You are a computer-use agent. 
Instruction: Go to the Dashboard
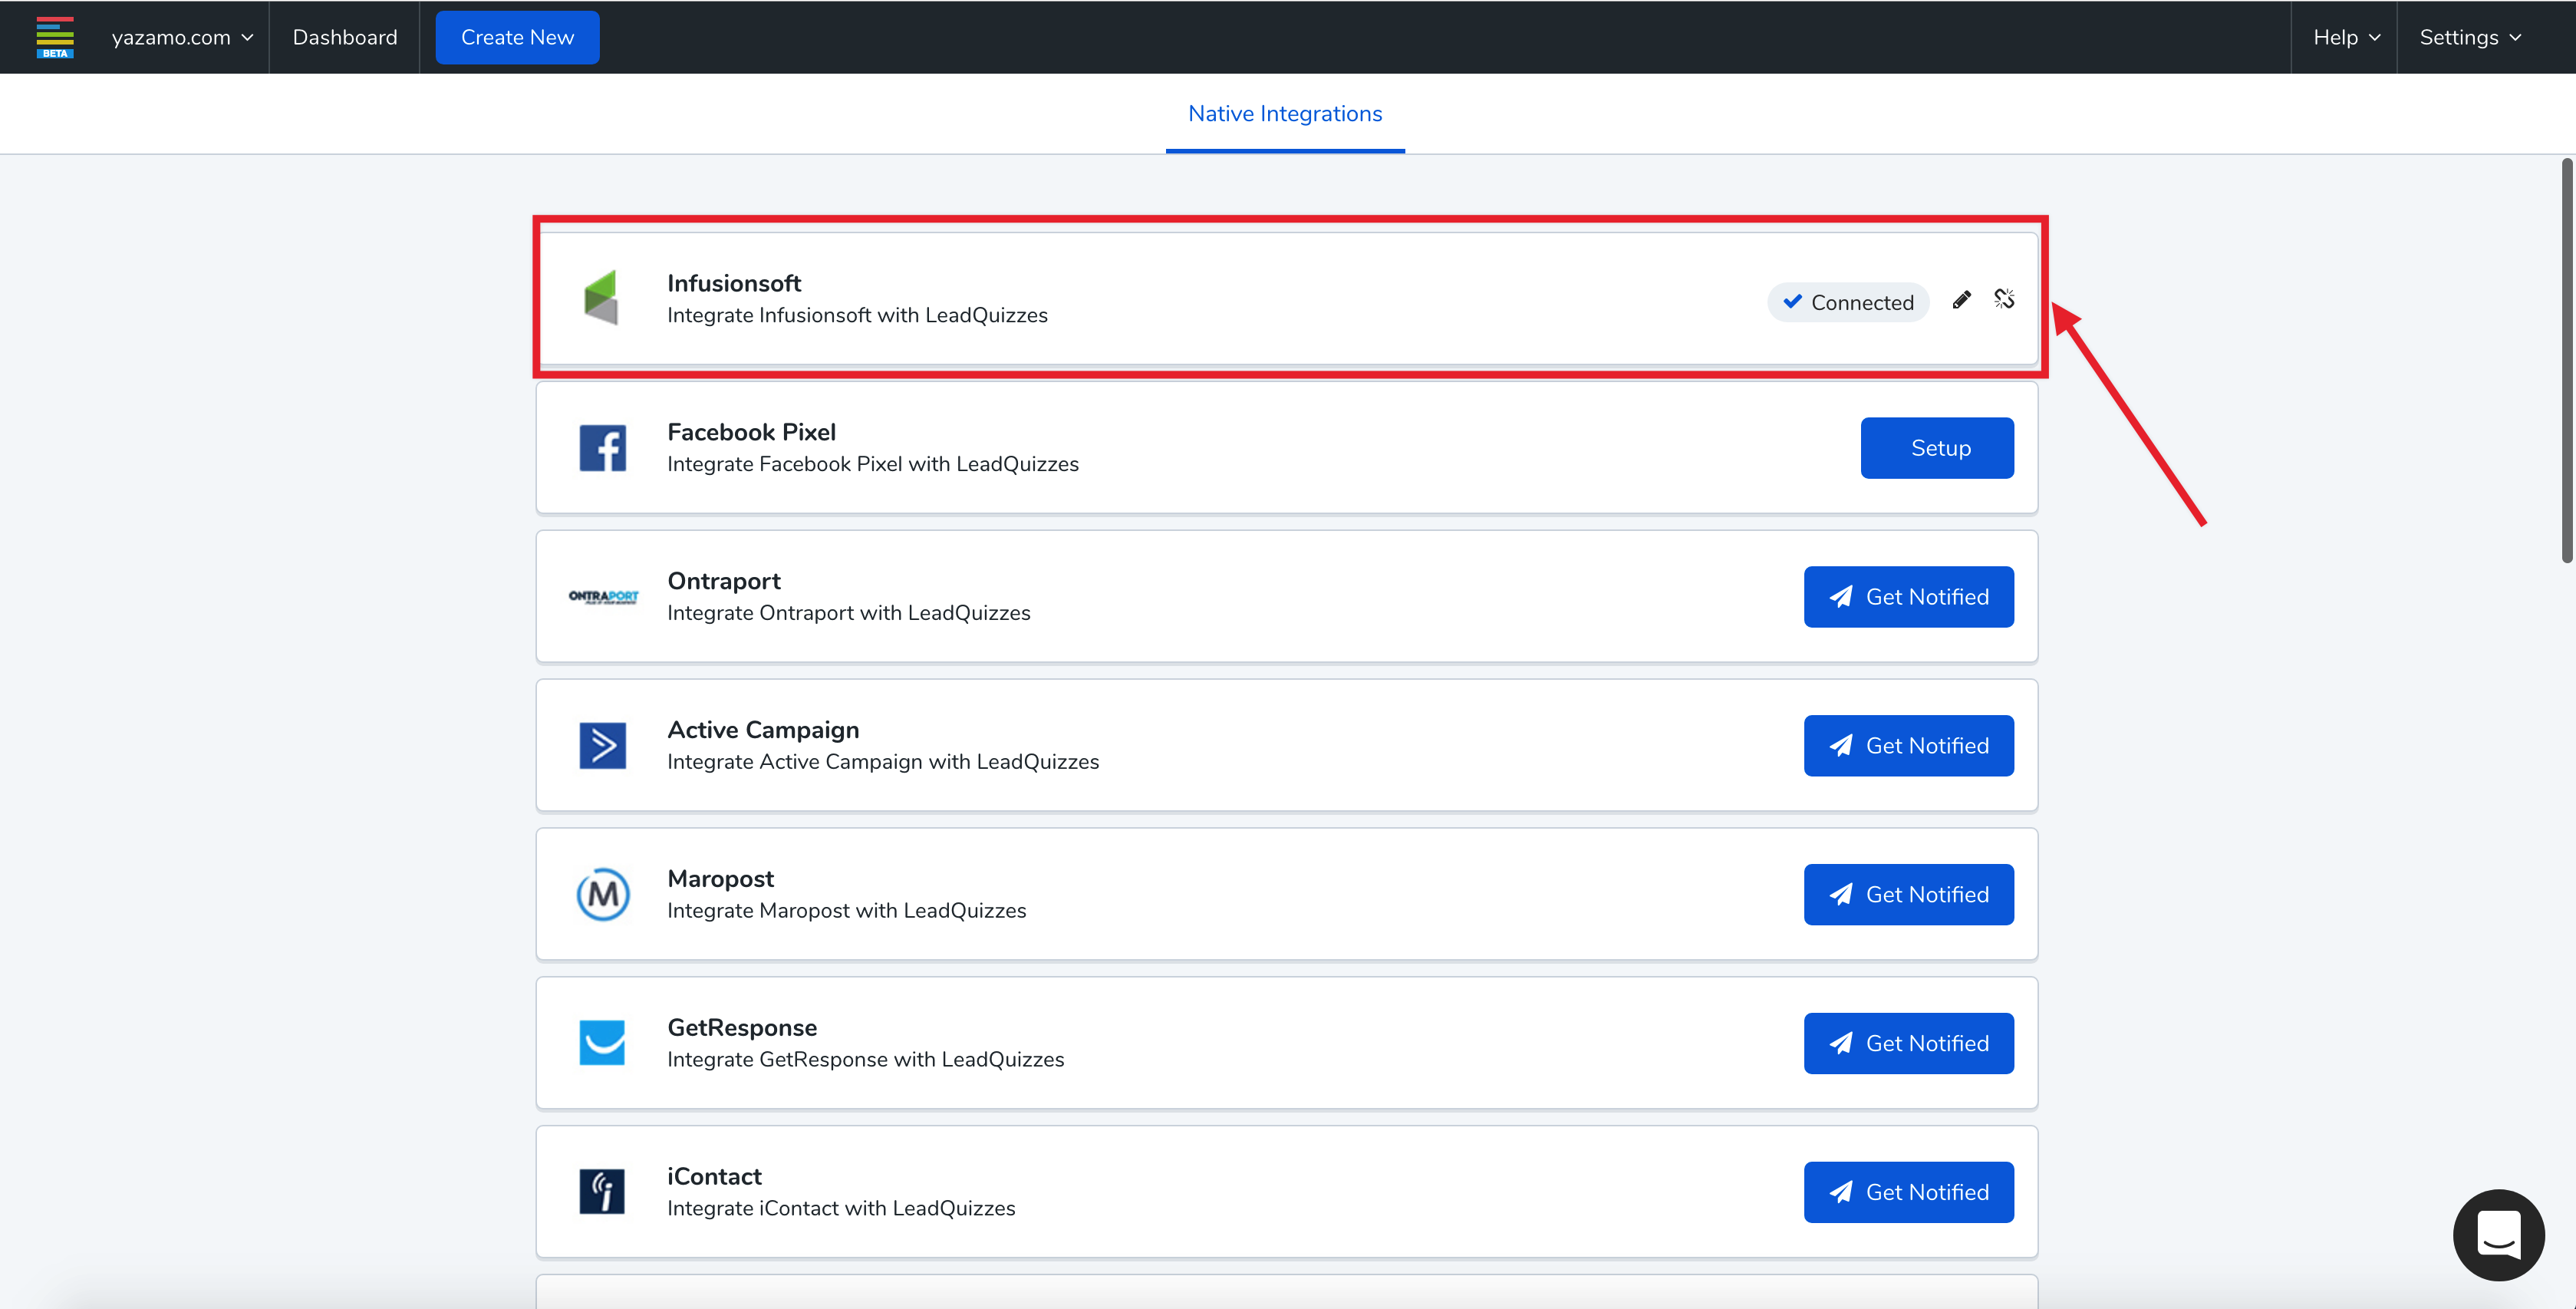[x=345, y=37]
